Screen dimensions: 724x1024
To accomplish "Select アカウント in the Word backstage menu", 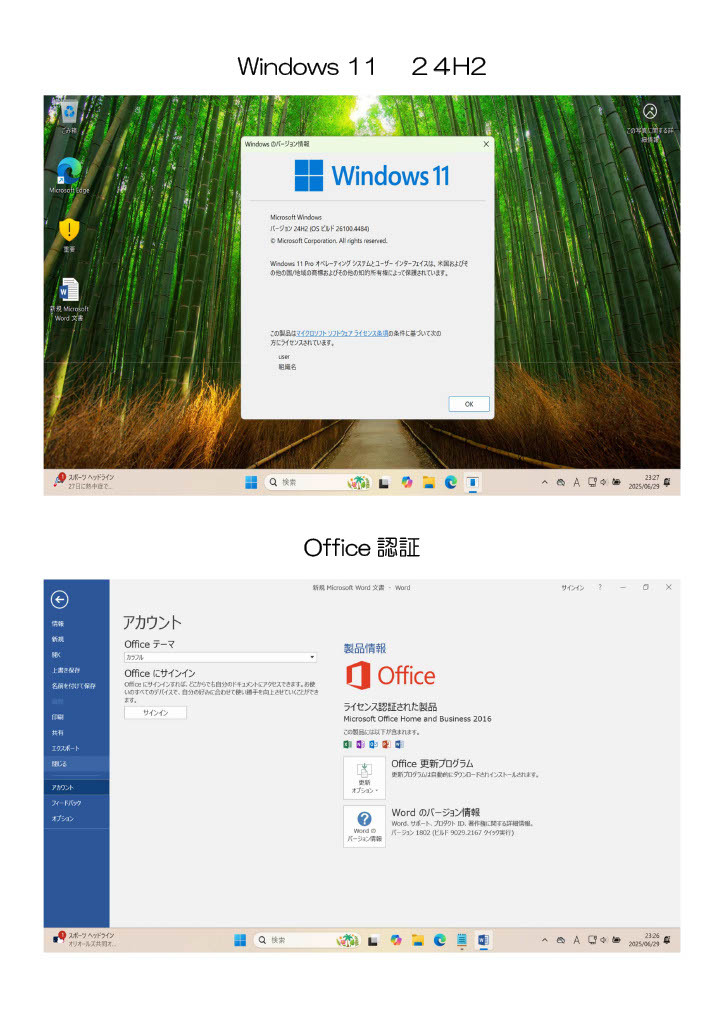I will pyautogui.click(x=76, y=788).
